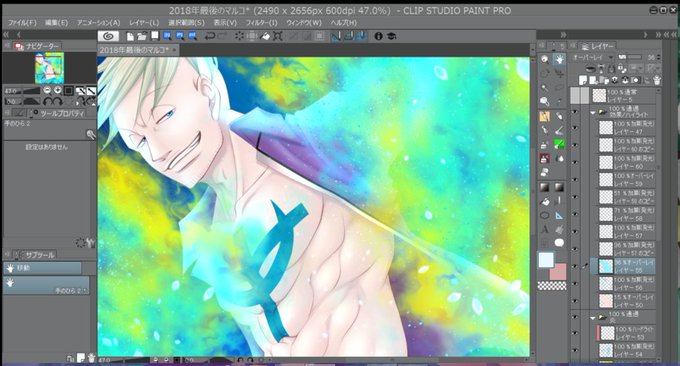Image resolution: width=680 pixels, height=366 pixels.
Task: Toggle visibility of layer レイヤー 50
Action: click(575, 301)
